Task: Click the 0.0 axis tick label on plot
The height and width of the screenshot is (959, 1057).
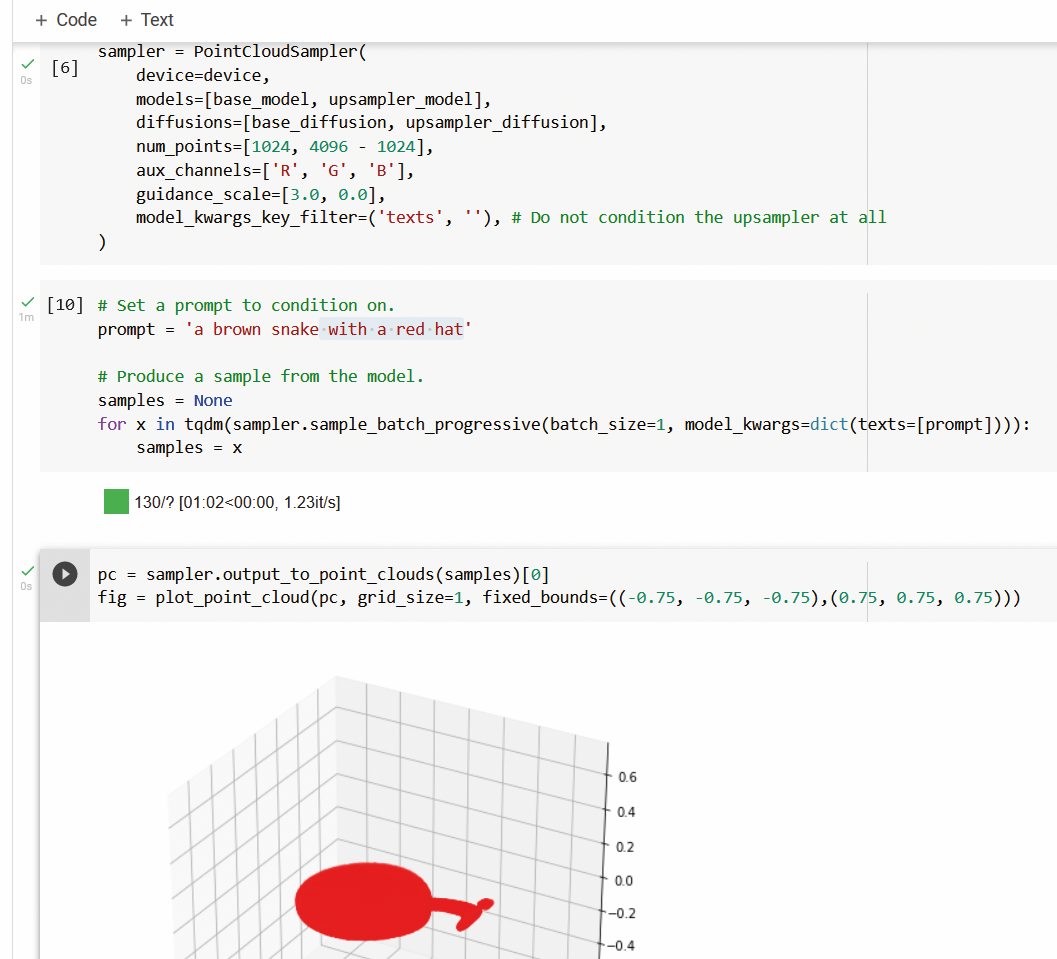Action: point(624,881)
